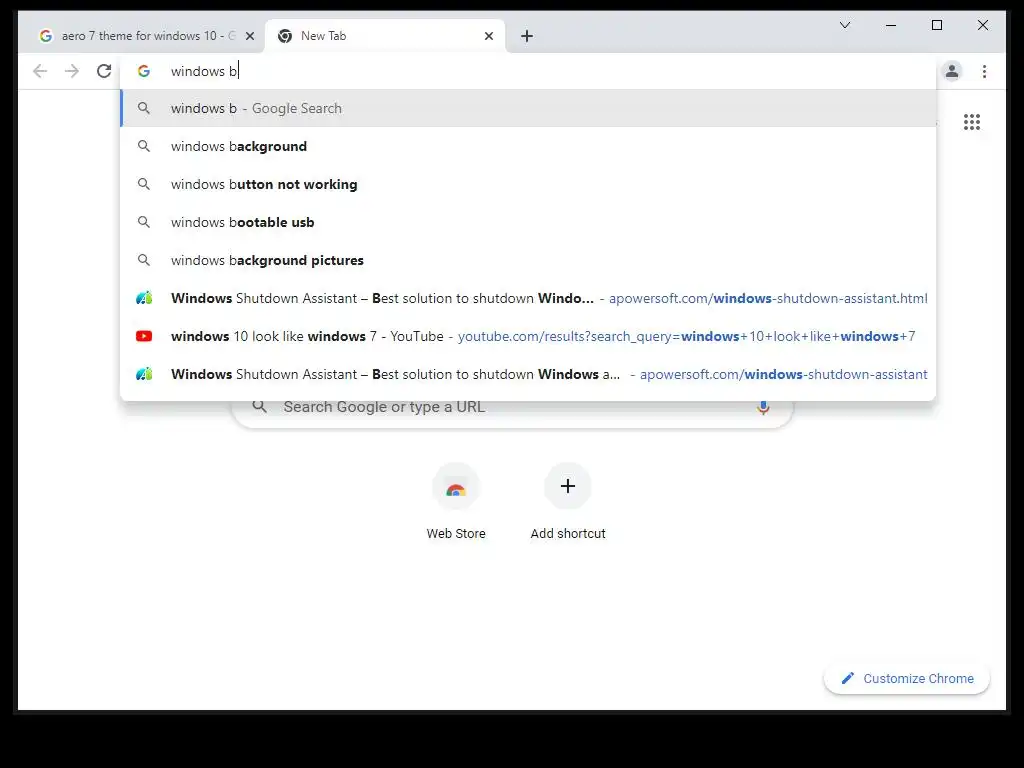1024x768 pixels.
Task: Minimize the Chrome window
Action: coord(891,25)
